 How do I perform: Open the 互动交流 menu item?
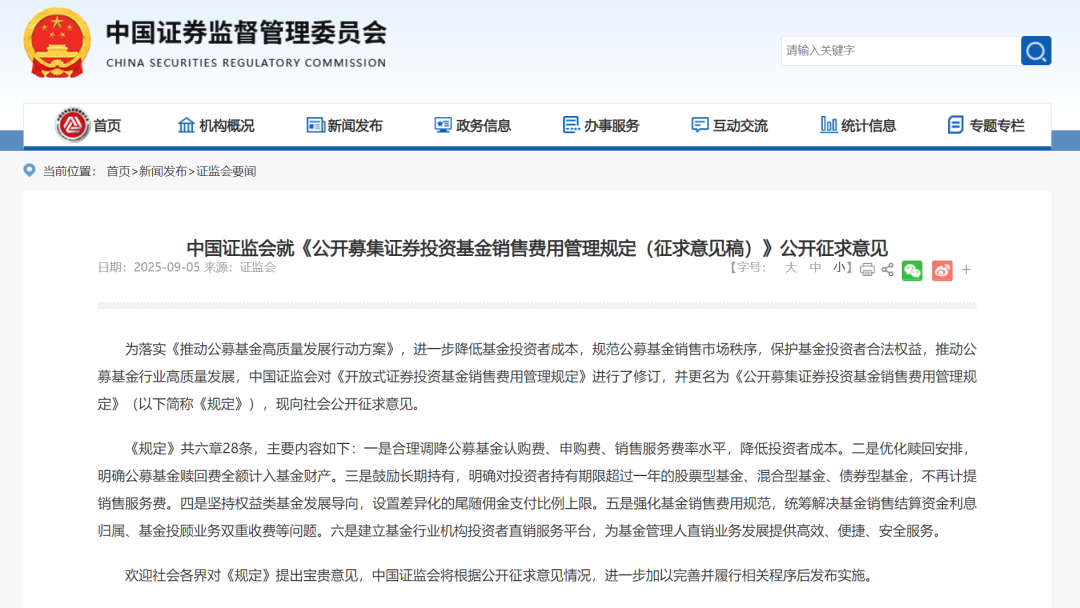coord(740,125)
